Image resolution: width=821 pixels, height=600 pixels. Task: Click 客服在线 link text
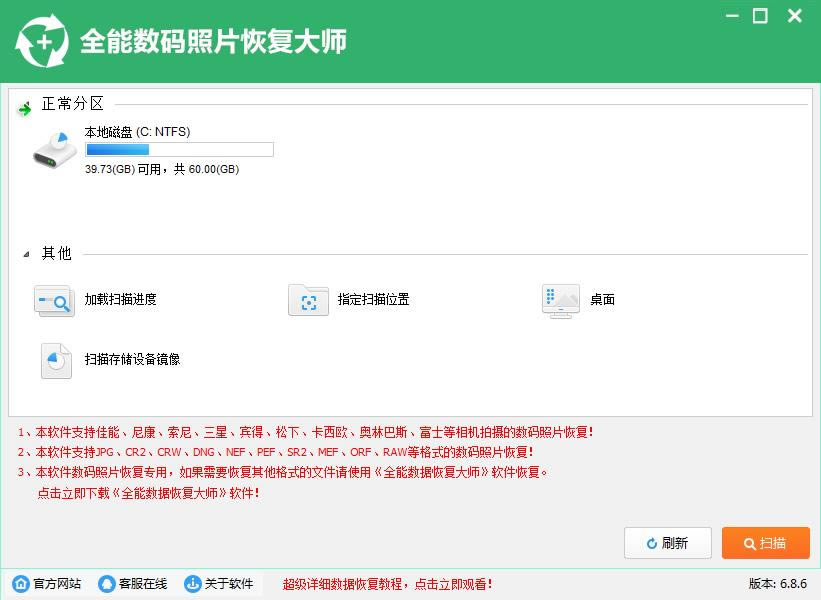coord(143,584)
